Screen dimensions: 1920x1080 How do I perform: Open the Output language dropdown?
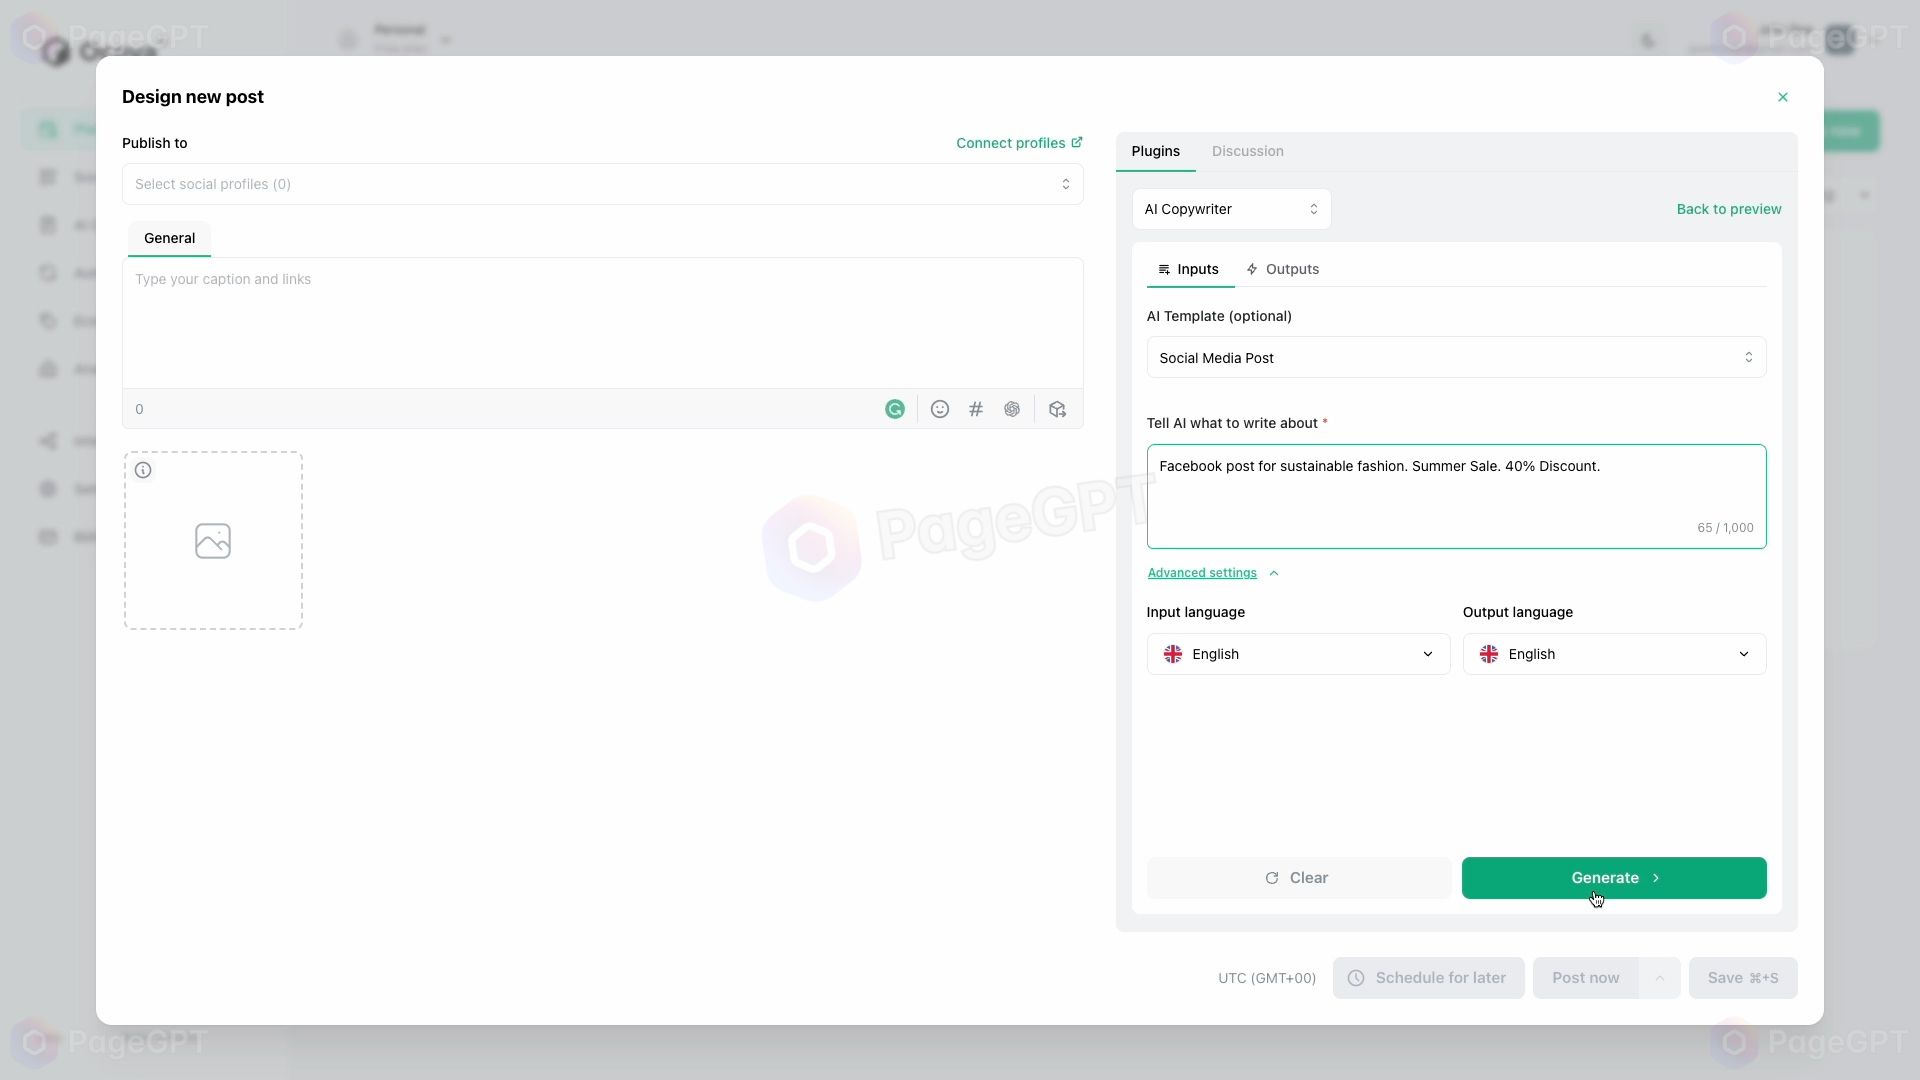(x=1615, y=654)
